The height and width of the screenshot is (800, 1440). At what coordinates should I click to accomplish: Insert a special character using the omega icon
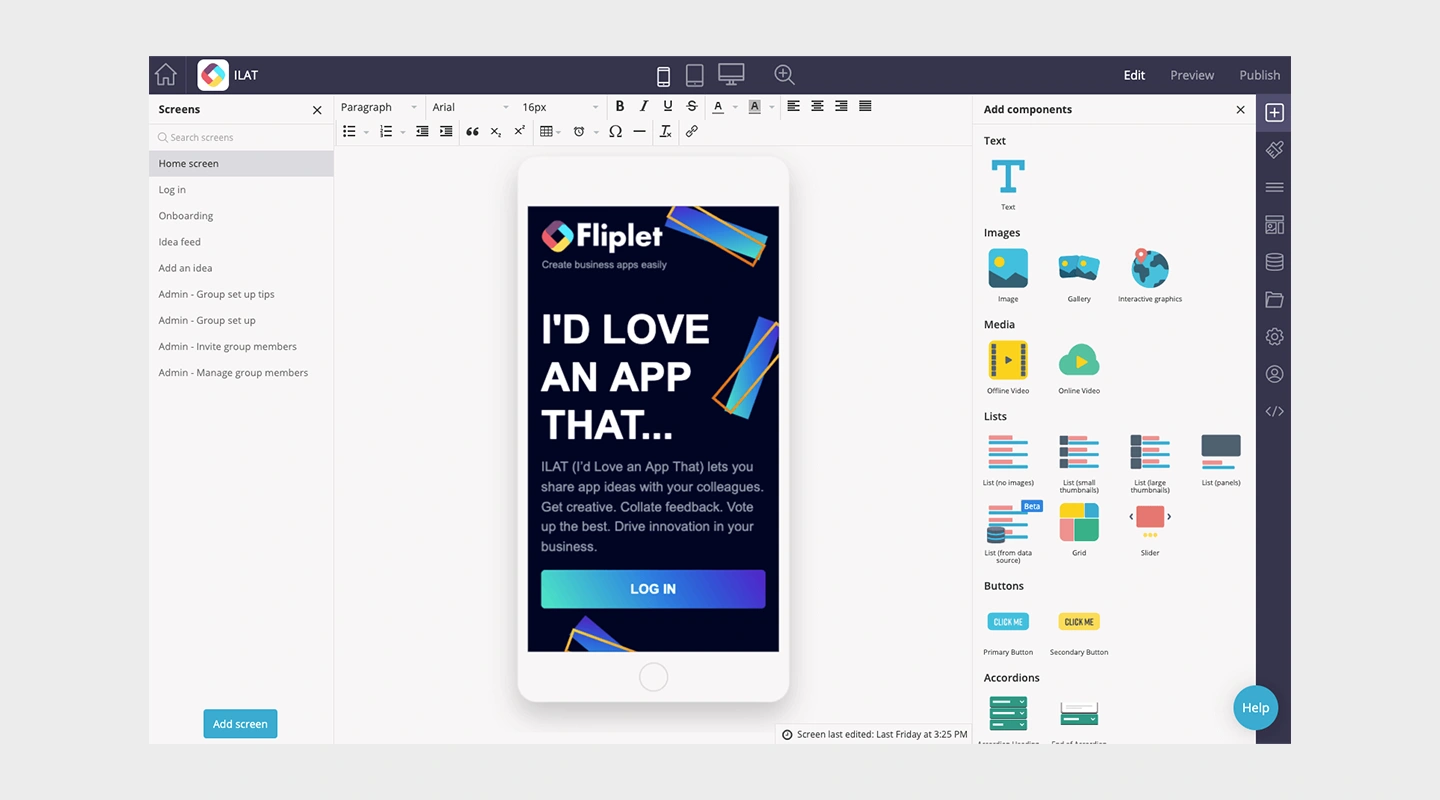615,131
